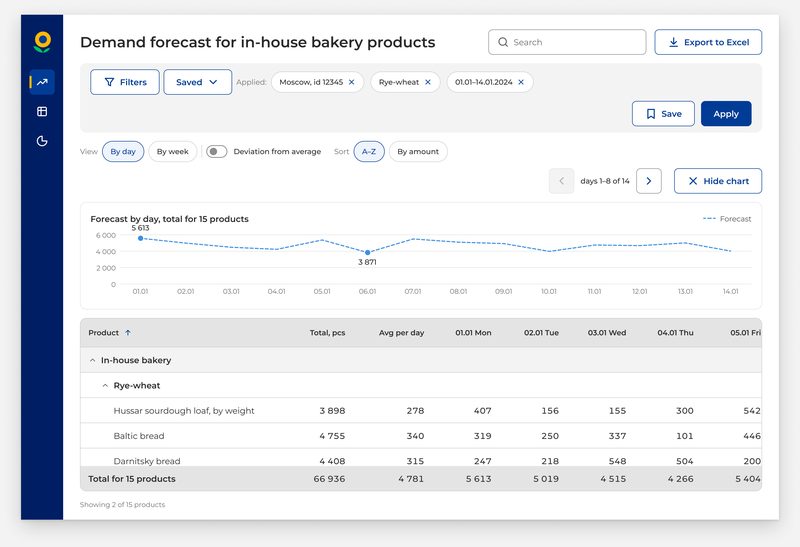Viewport: 800px width, 547px height.
Task: Sort products By amount
Action: (x=418, y=152)
